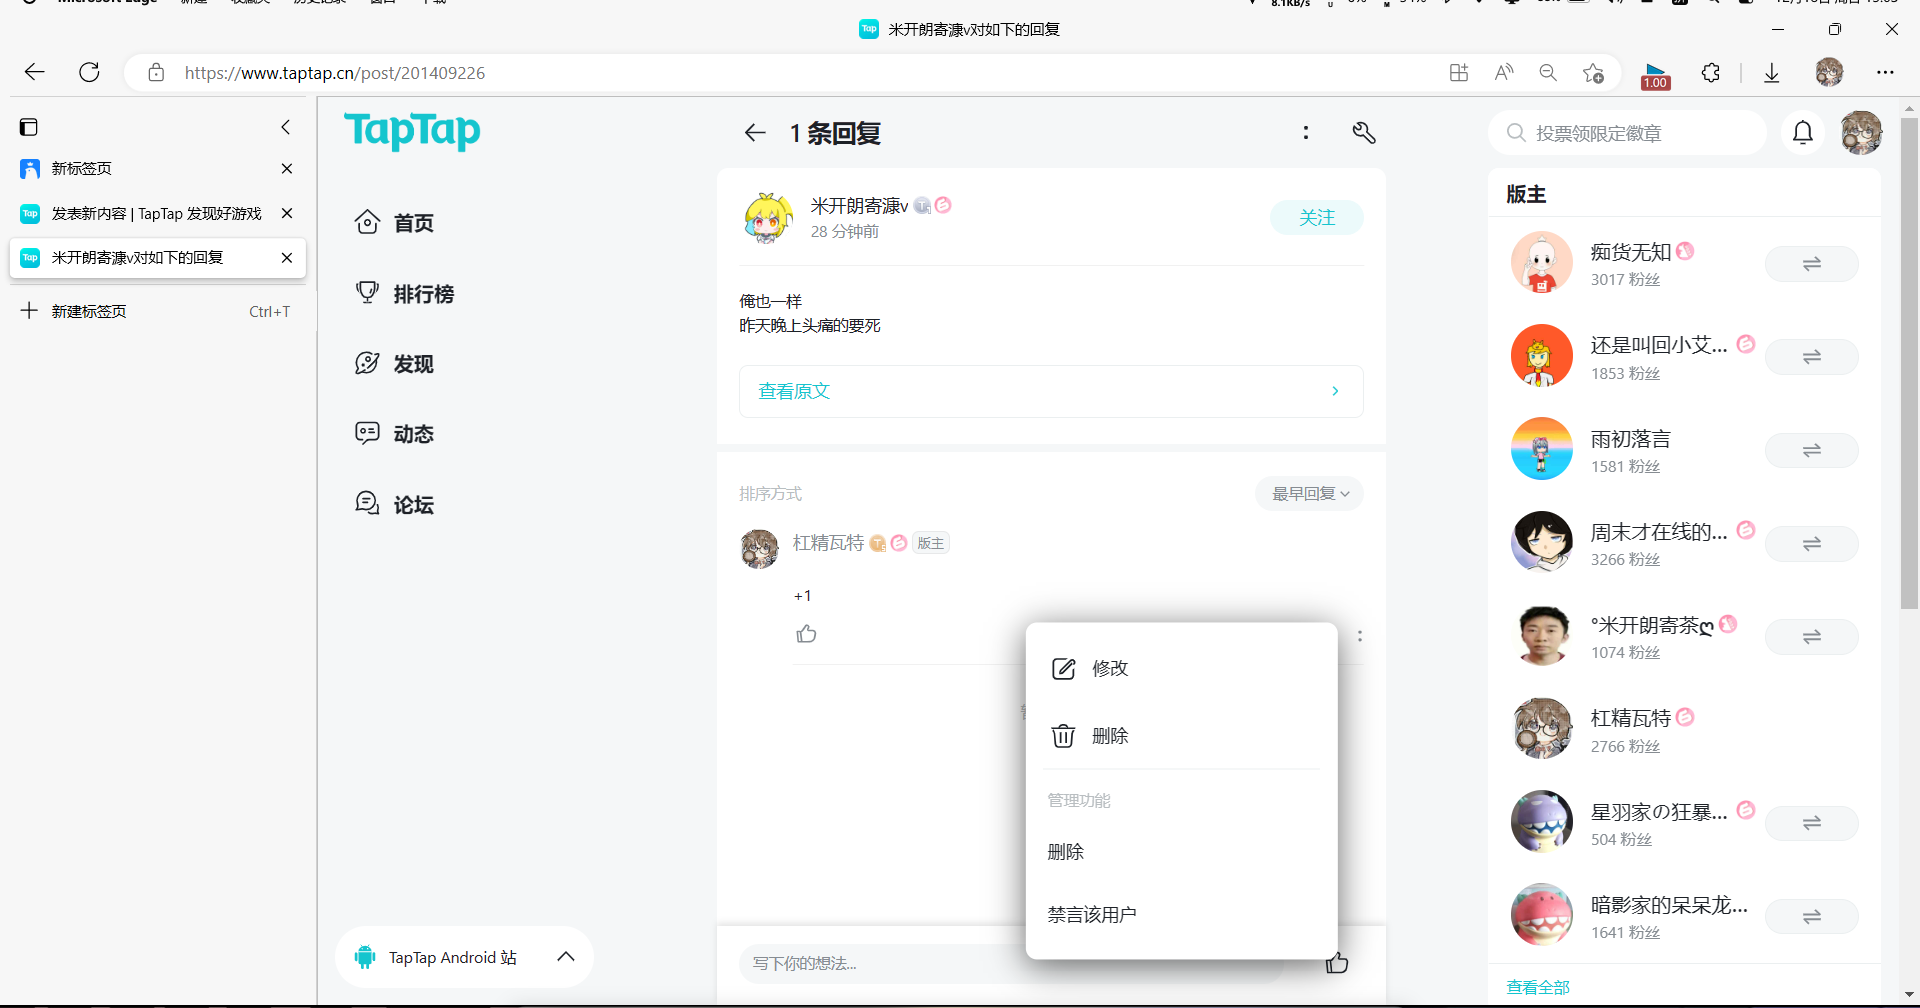This screenshot has height=1008, width=1920.
Task: Click 杠精瓦特's avatar in the reply
Action: click(x=760, y=549)
